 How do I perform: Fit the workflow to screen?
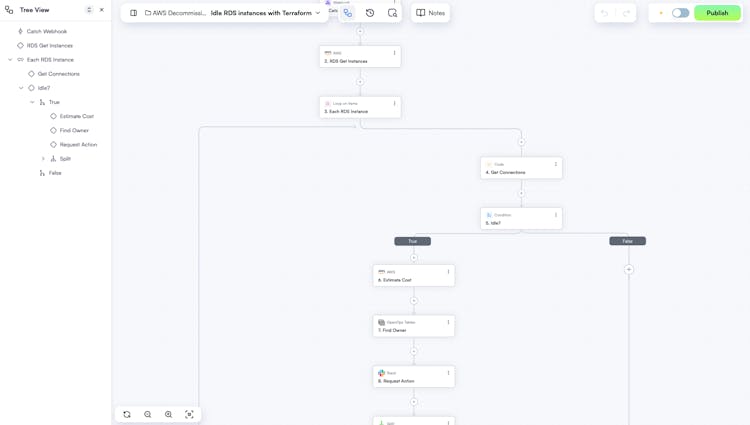(189, 414)
